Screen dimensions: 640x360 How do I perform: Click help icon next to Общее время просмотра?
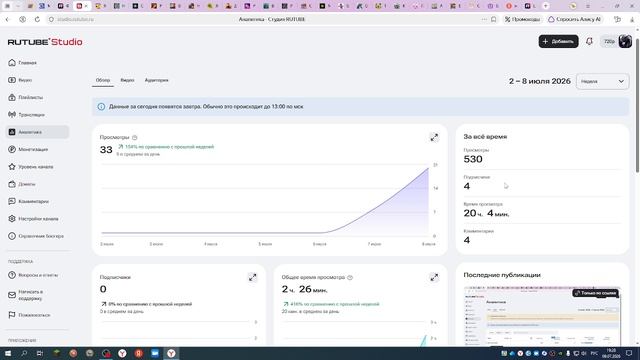click(350, 278)
